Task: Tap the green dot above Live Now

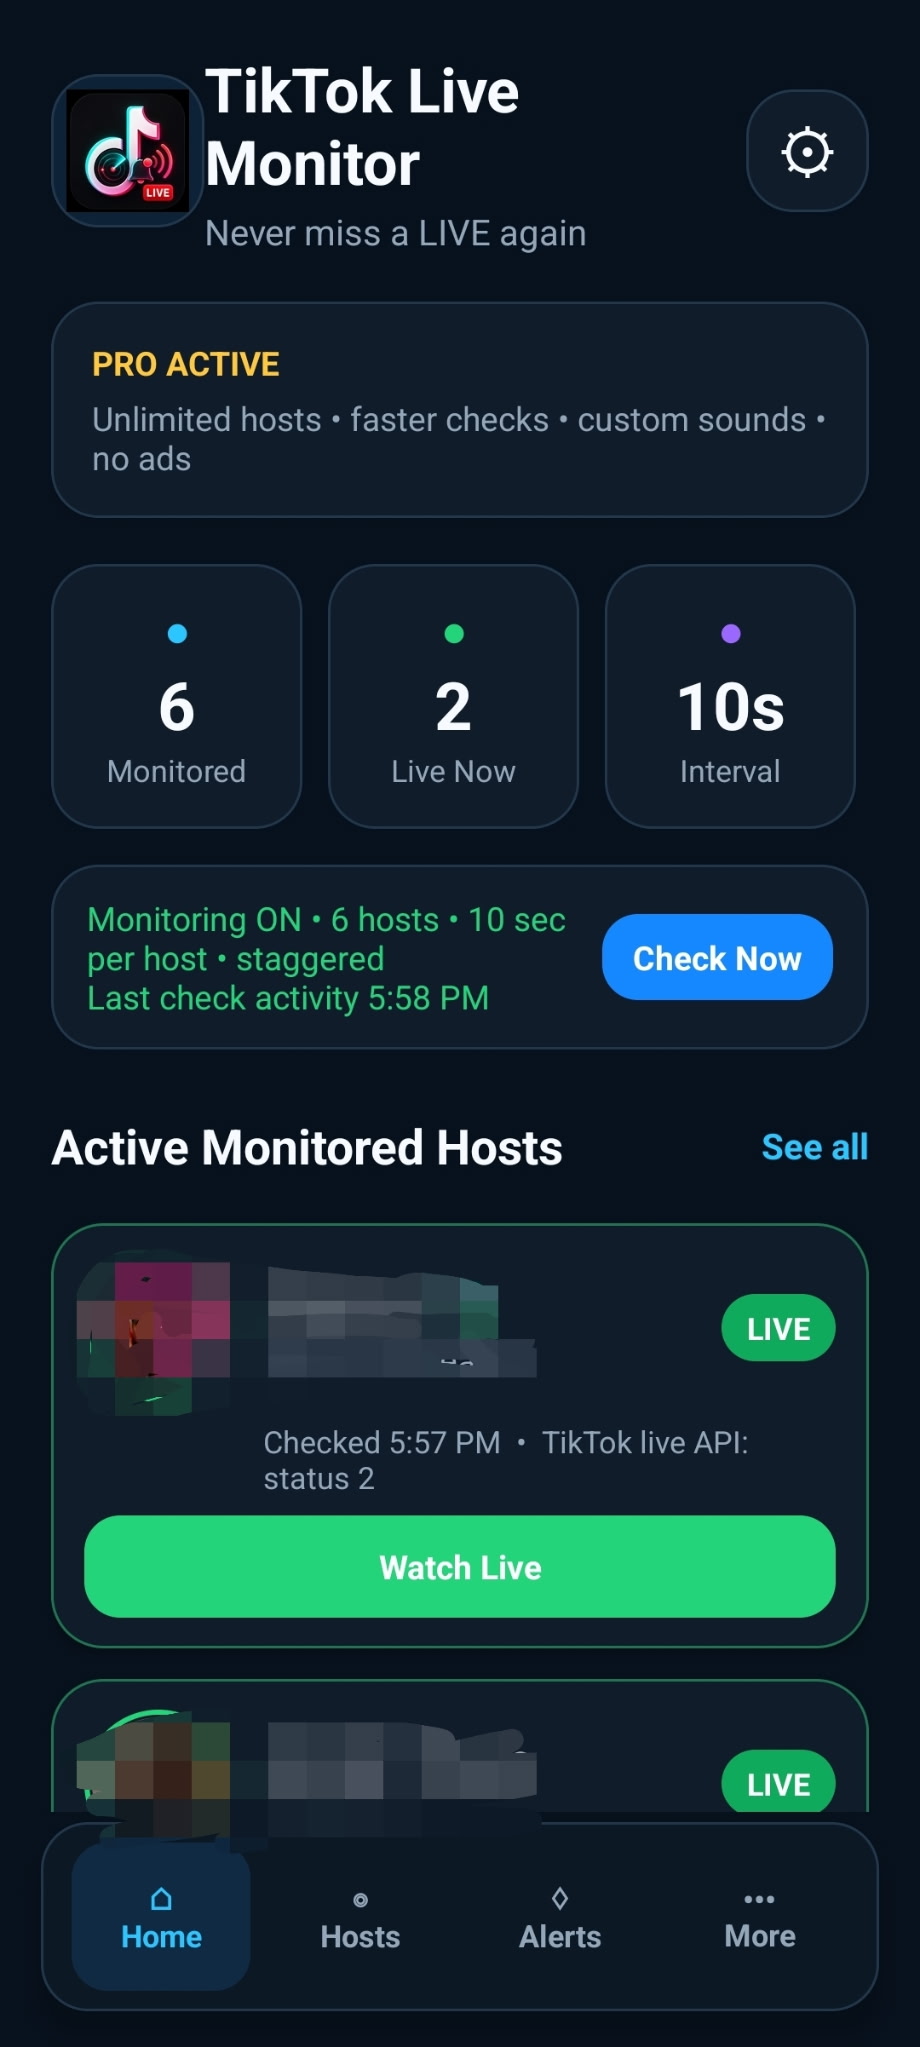Action: tap(453, 633)
